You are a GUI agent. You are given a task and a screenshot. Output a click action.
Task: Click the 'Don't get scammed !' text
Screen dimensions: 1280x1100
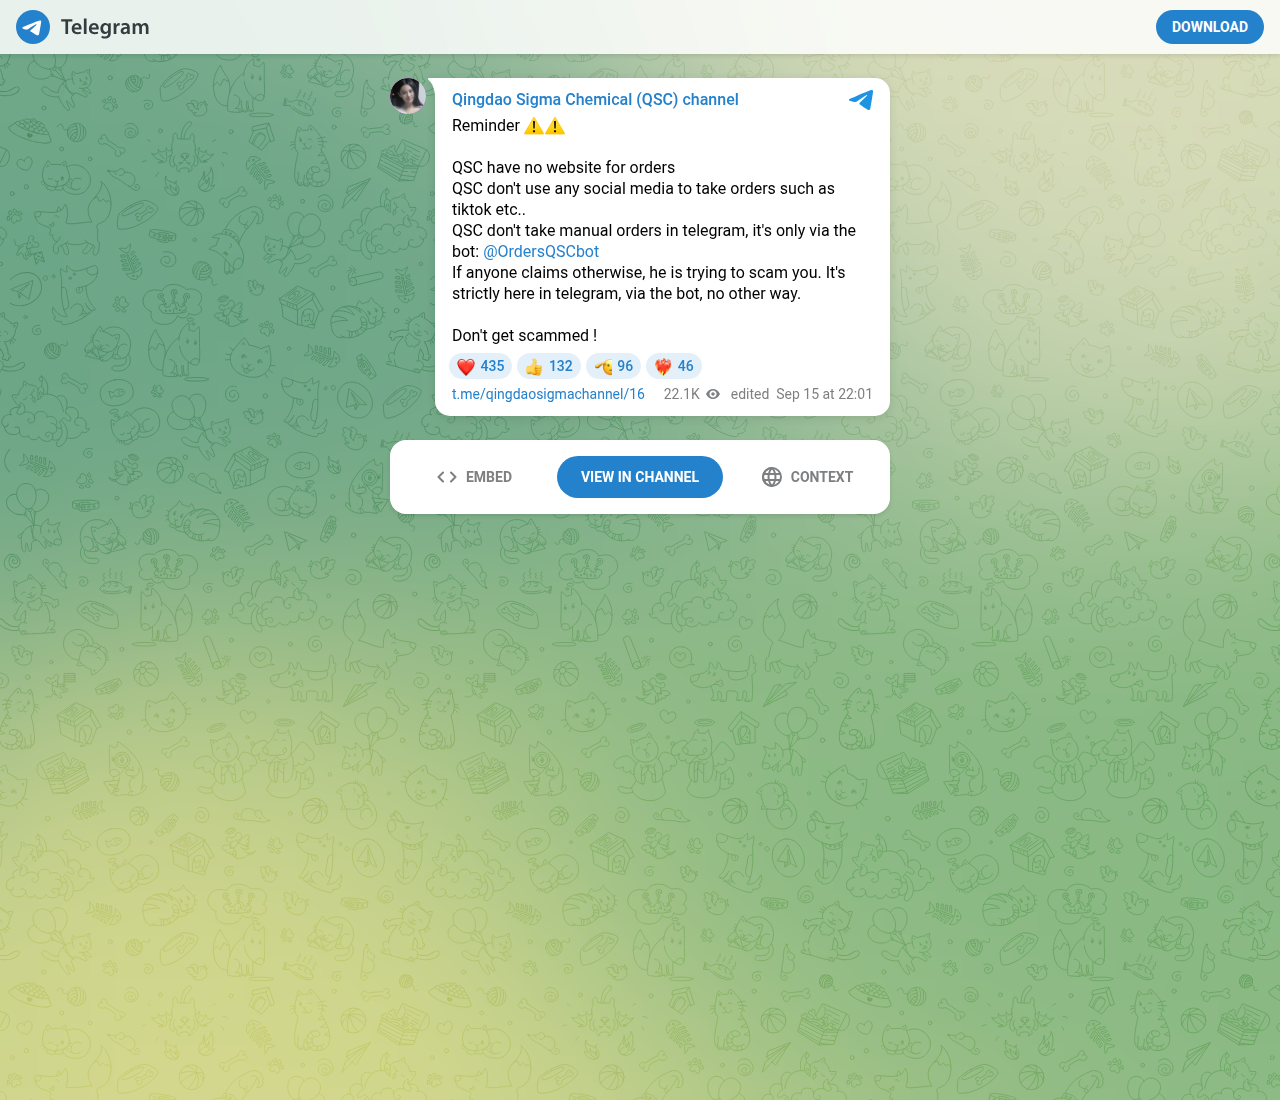524,336
